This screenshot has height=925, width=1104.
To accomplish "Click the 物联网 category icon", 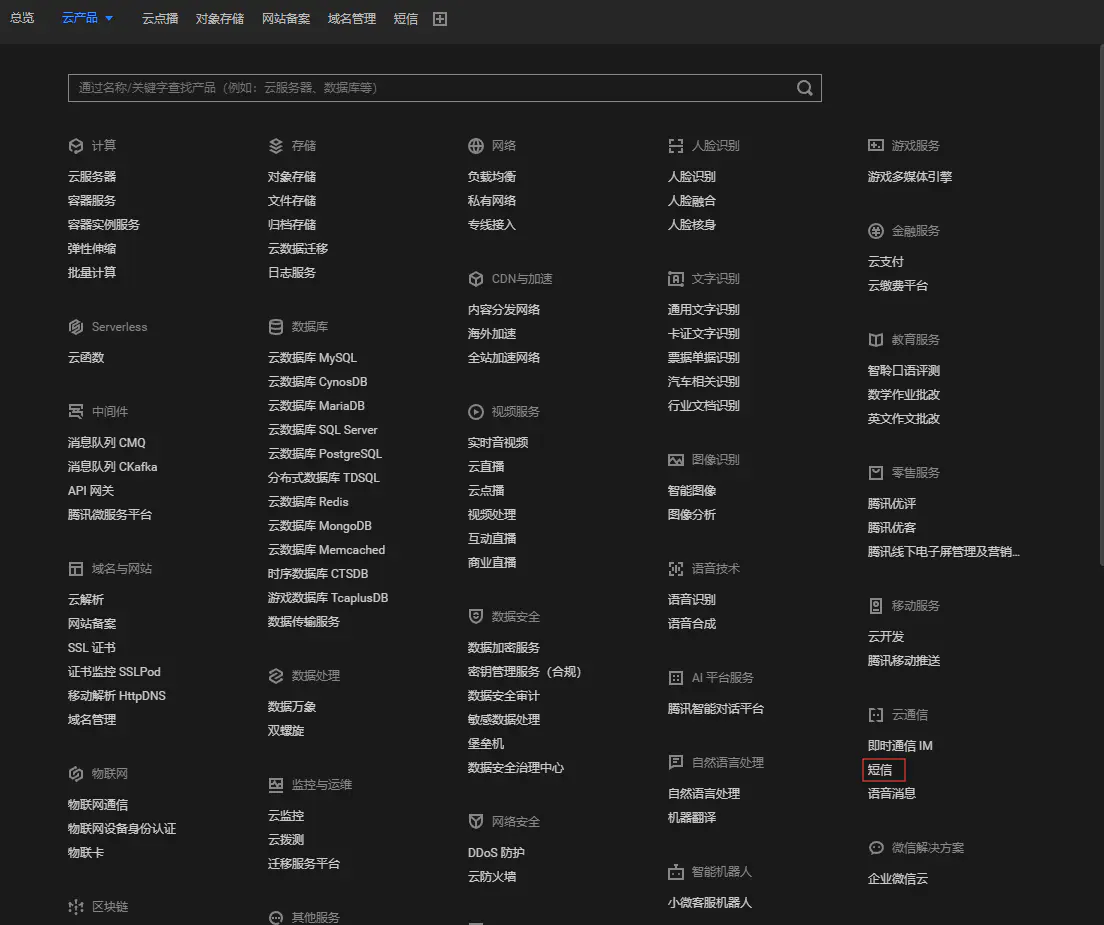I will pos(76,774).
